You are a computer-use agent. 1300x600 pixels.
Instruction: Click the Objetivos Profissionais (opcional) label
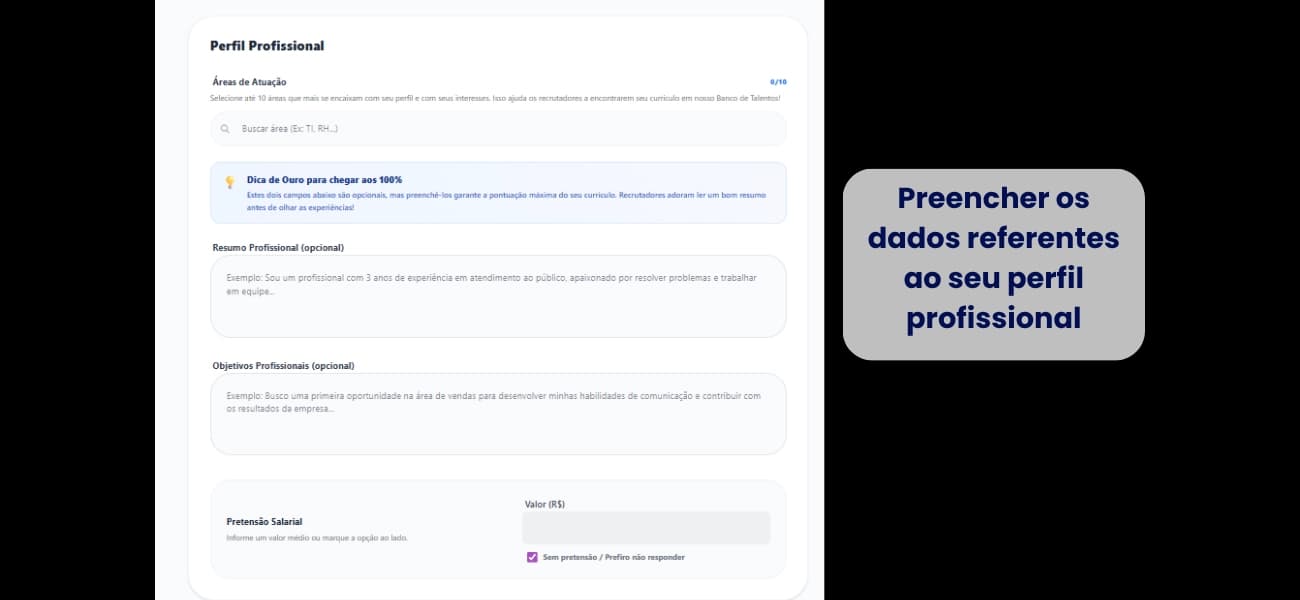[x=283, y=366]
